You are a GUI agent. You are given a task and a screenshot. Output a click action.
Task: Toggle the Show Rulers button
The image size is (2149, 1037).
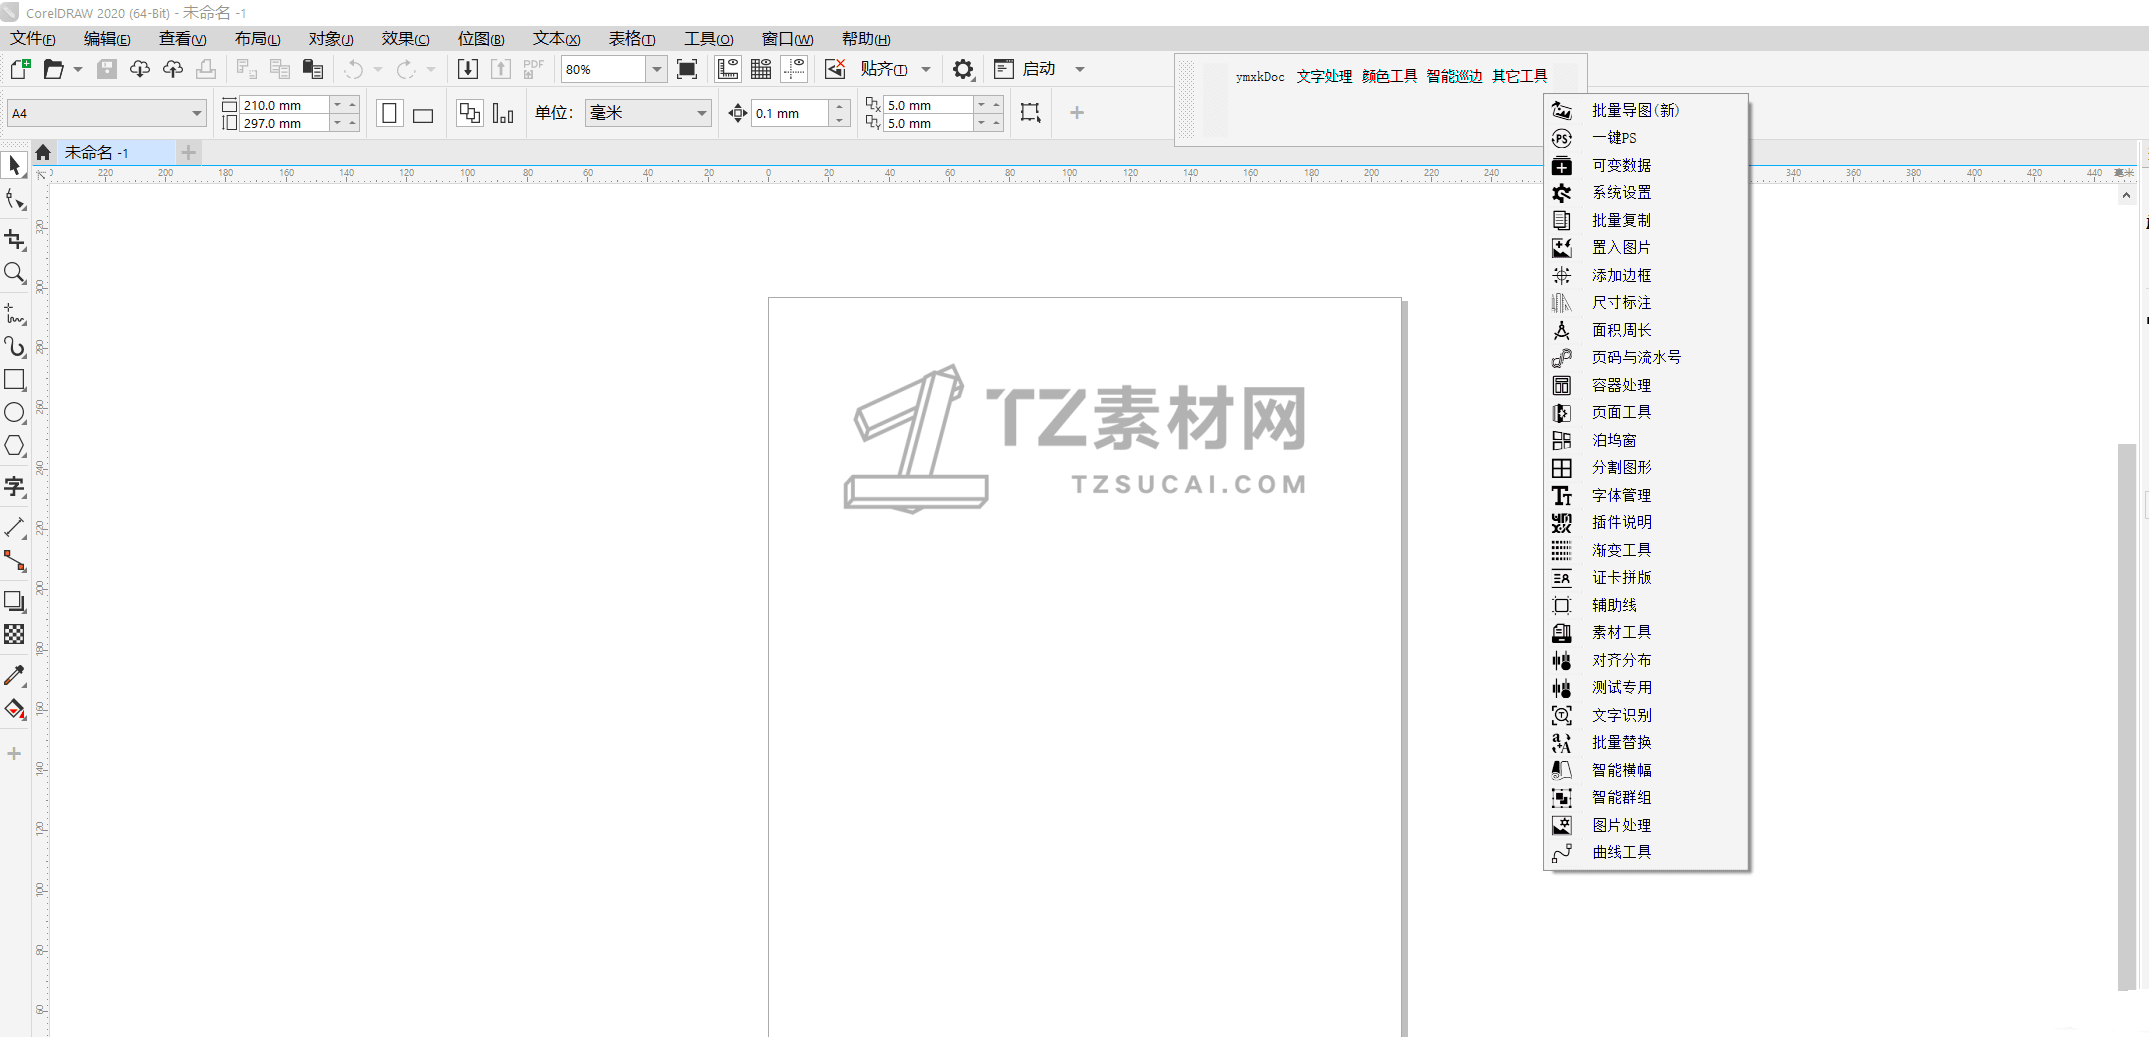tap(728, 69)
